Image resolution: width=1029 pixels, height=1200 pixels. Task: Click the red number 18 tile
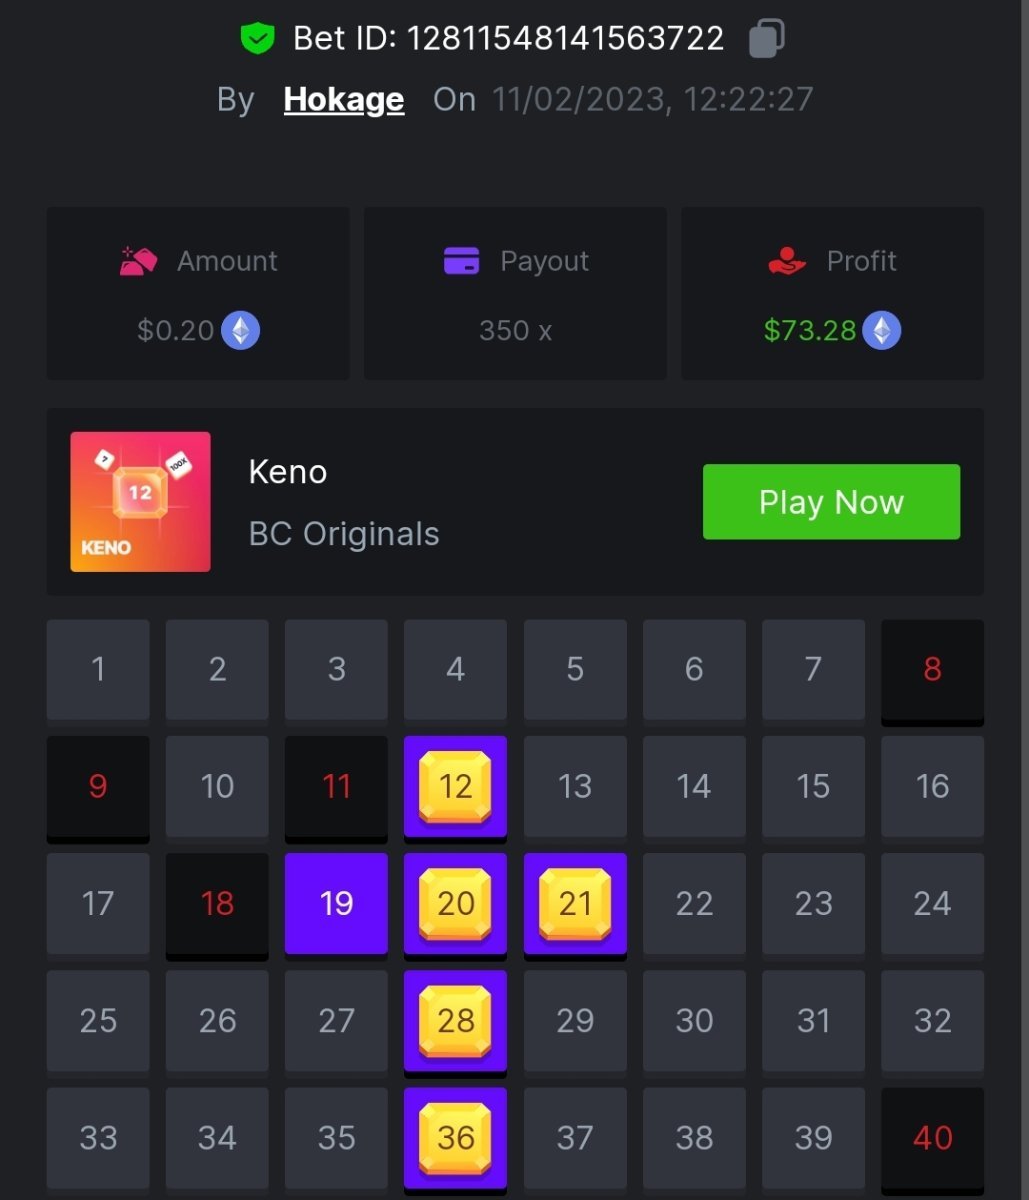click(x=217, y=904)
